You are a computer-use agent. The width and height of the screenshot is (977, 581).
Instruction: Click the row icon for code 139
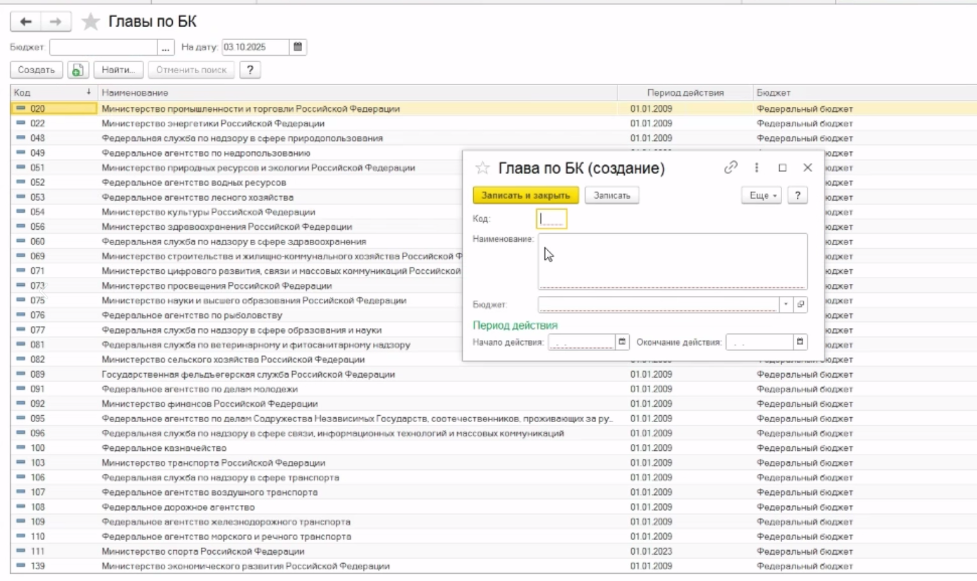(x=21, y=566)
